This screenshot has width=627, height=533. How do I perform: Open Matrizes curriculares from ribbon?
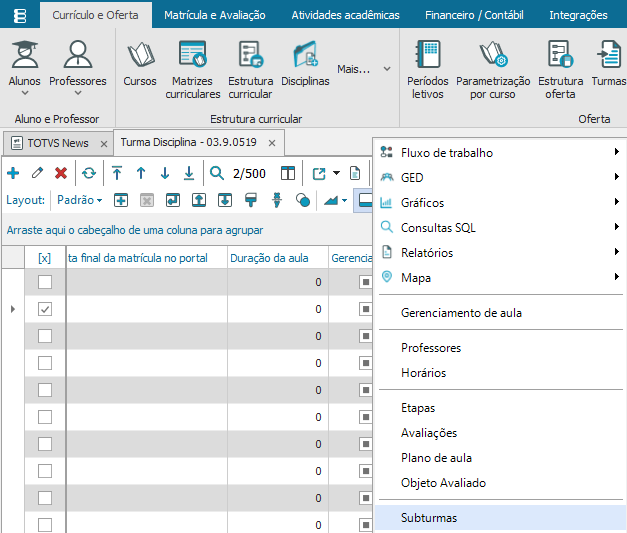click(x=192, y=67)
